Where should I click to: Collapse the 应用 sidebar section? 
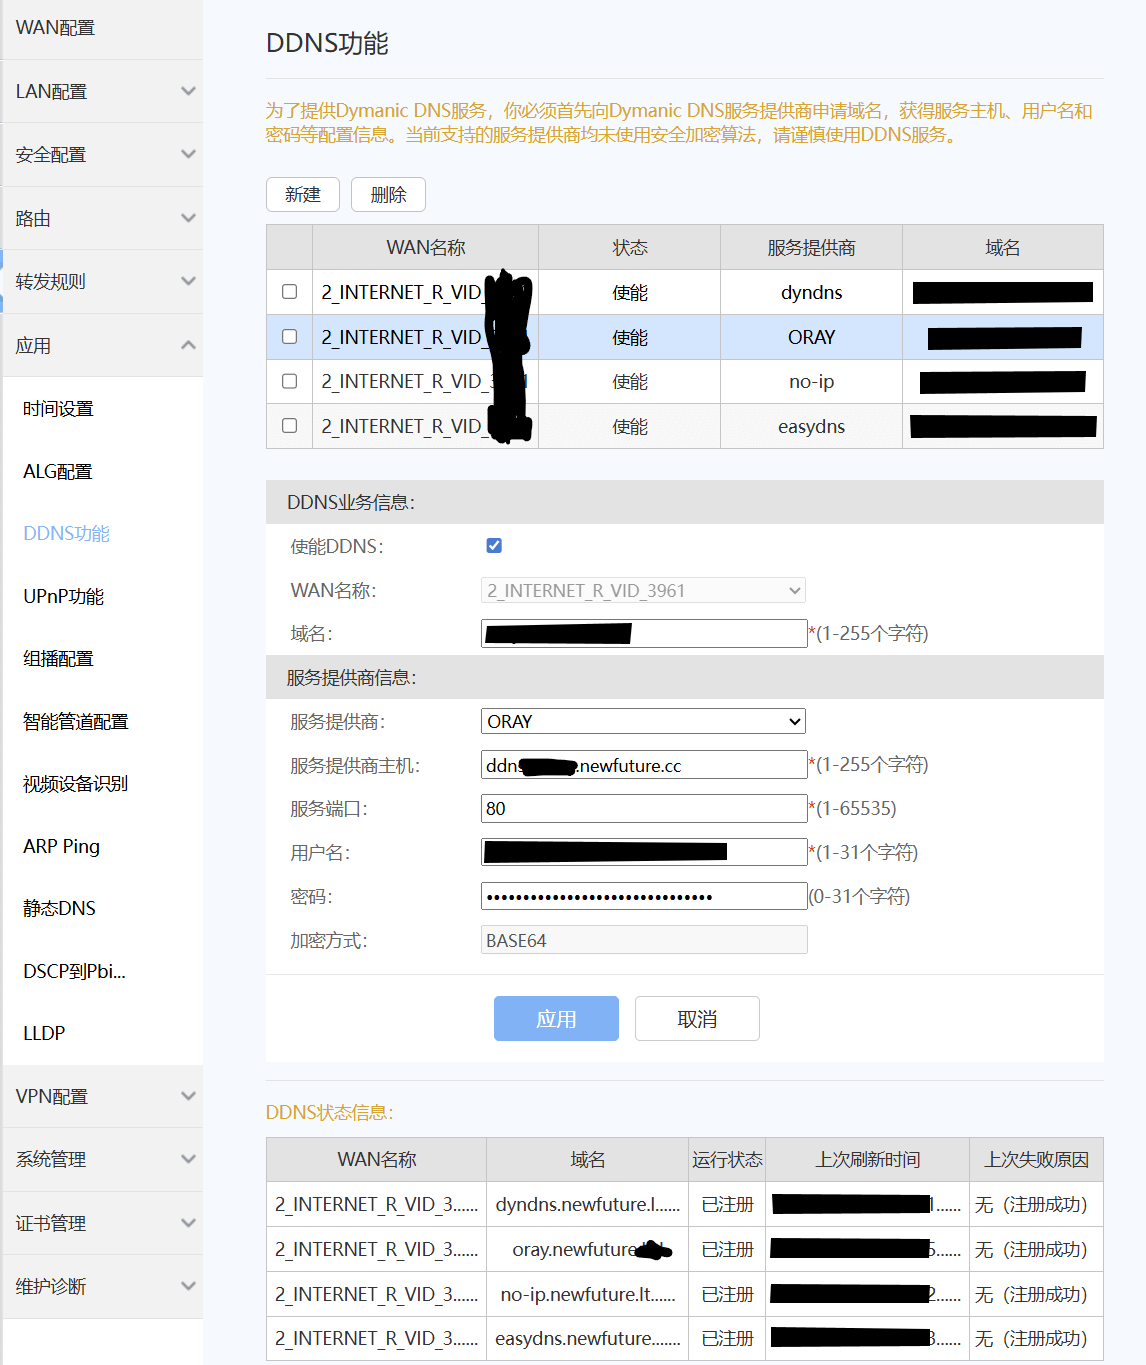click(x=102, y=345)
